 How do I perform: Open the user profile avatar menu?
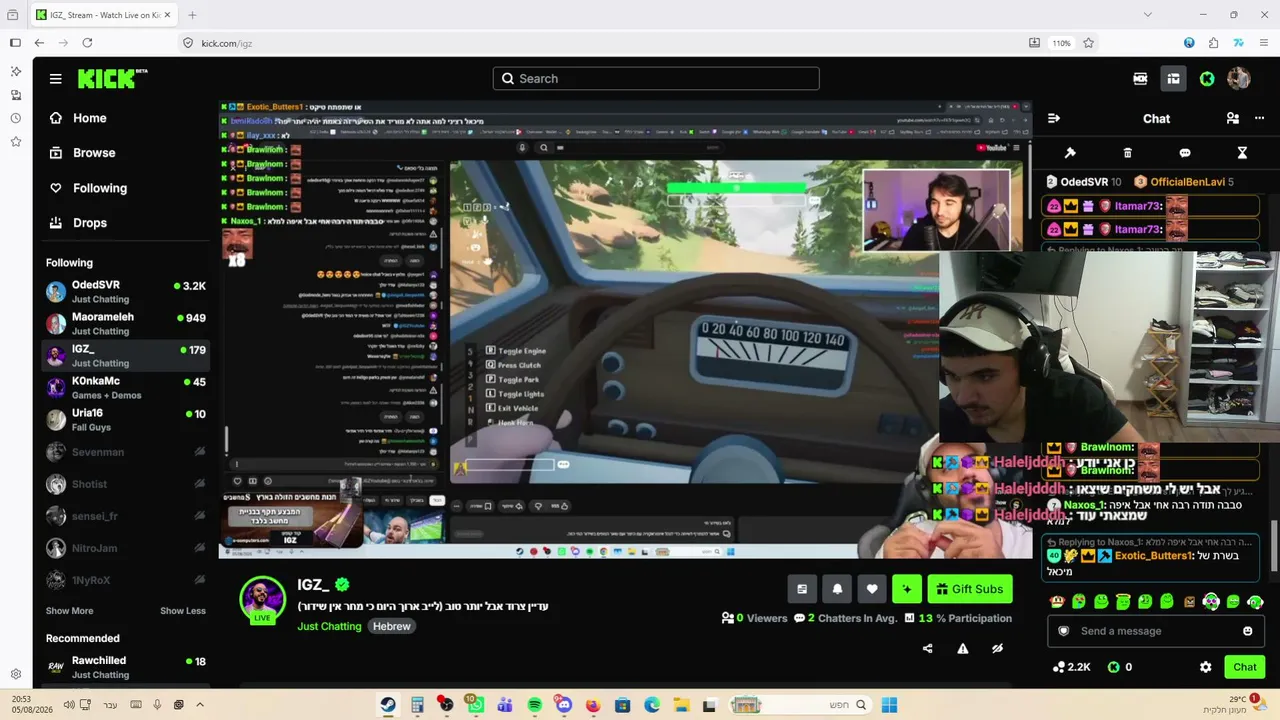(x=1239, y=79)
